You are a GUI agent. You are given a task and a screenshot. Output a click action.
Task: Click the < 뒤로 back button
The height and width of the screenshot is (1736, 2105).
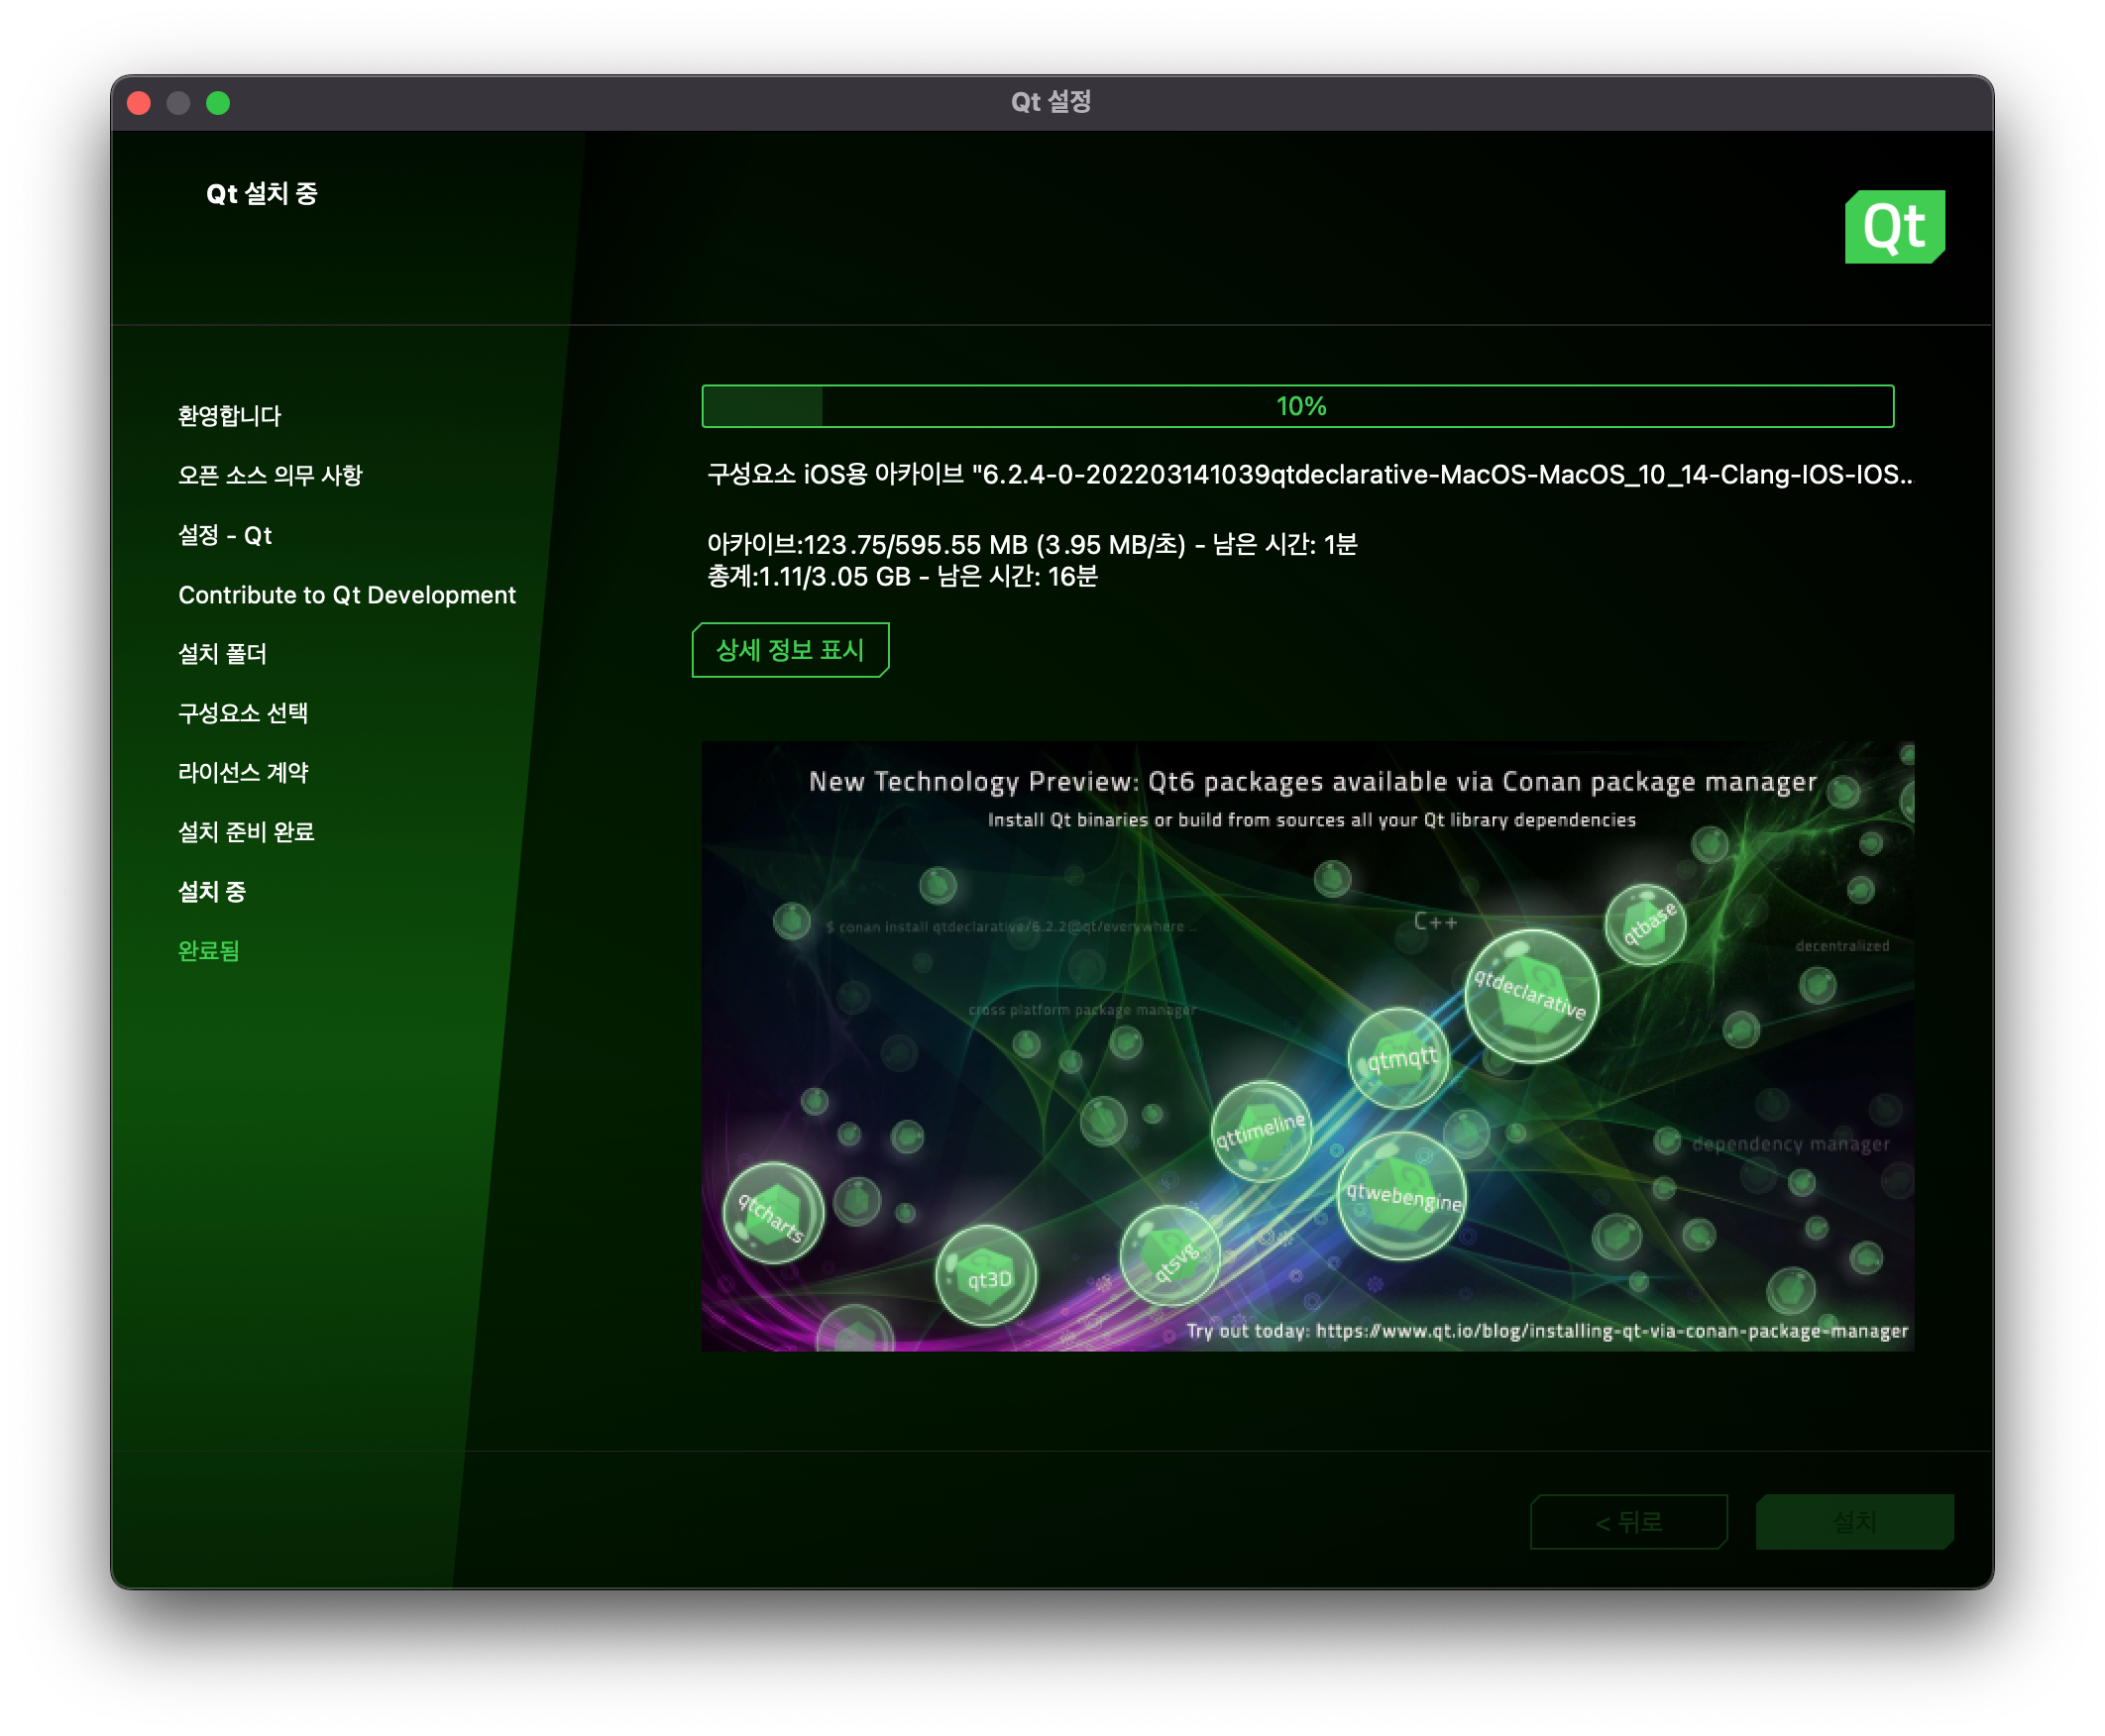[x=1628, y=1521]
